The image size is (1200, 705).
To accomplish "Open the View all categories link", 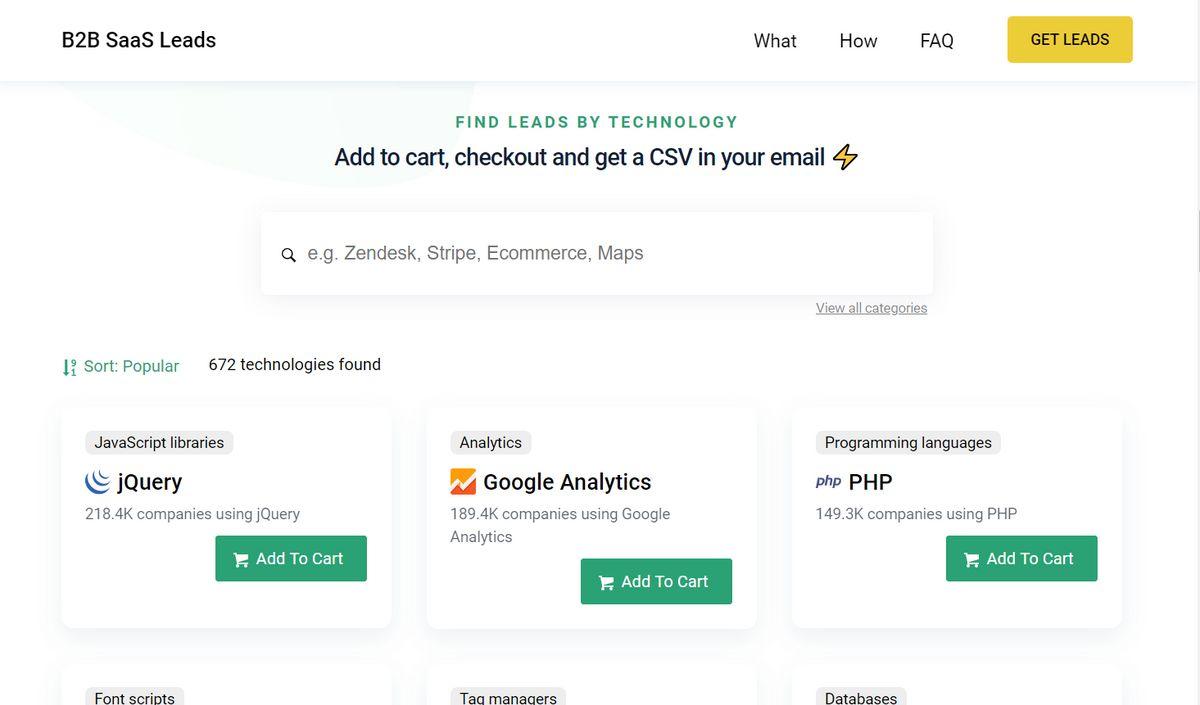I will 871,308.
